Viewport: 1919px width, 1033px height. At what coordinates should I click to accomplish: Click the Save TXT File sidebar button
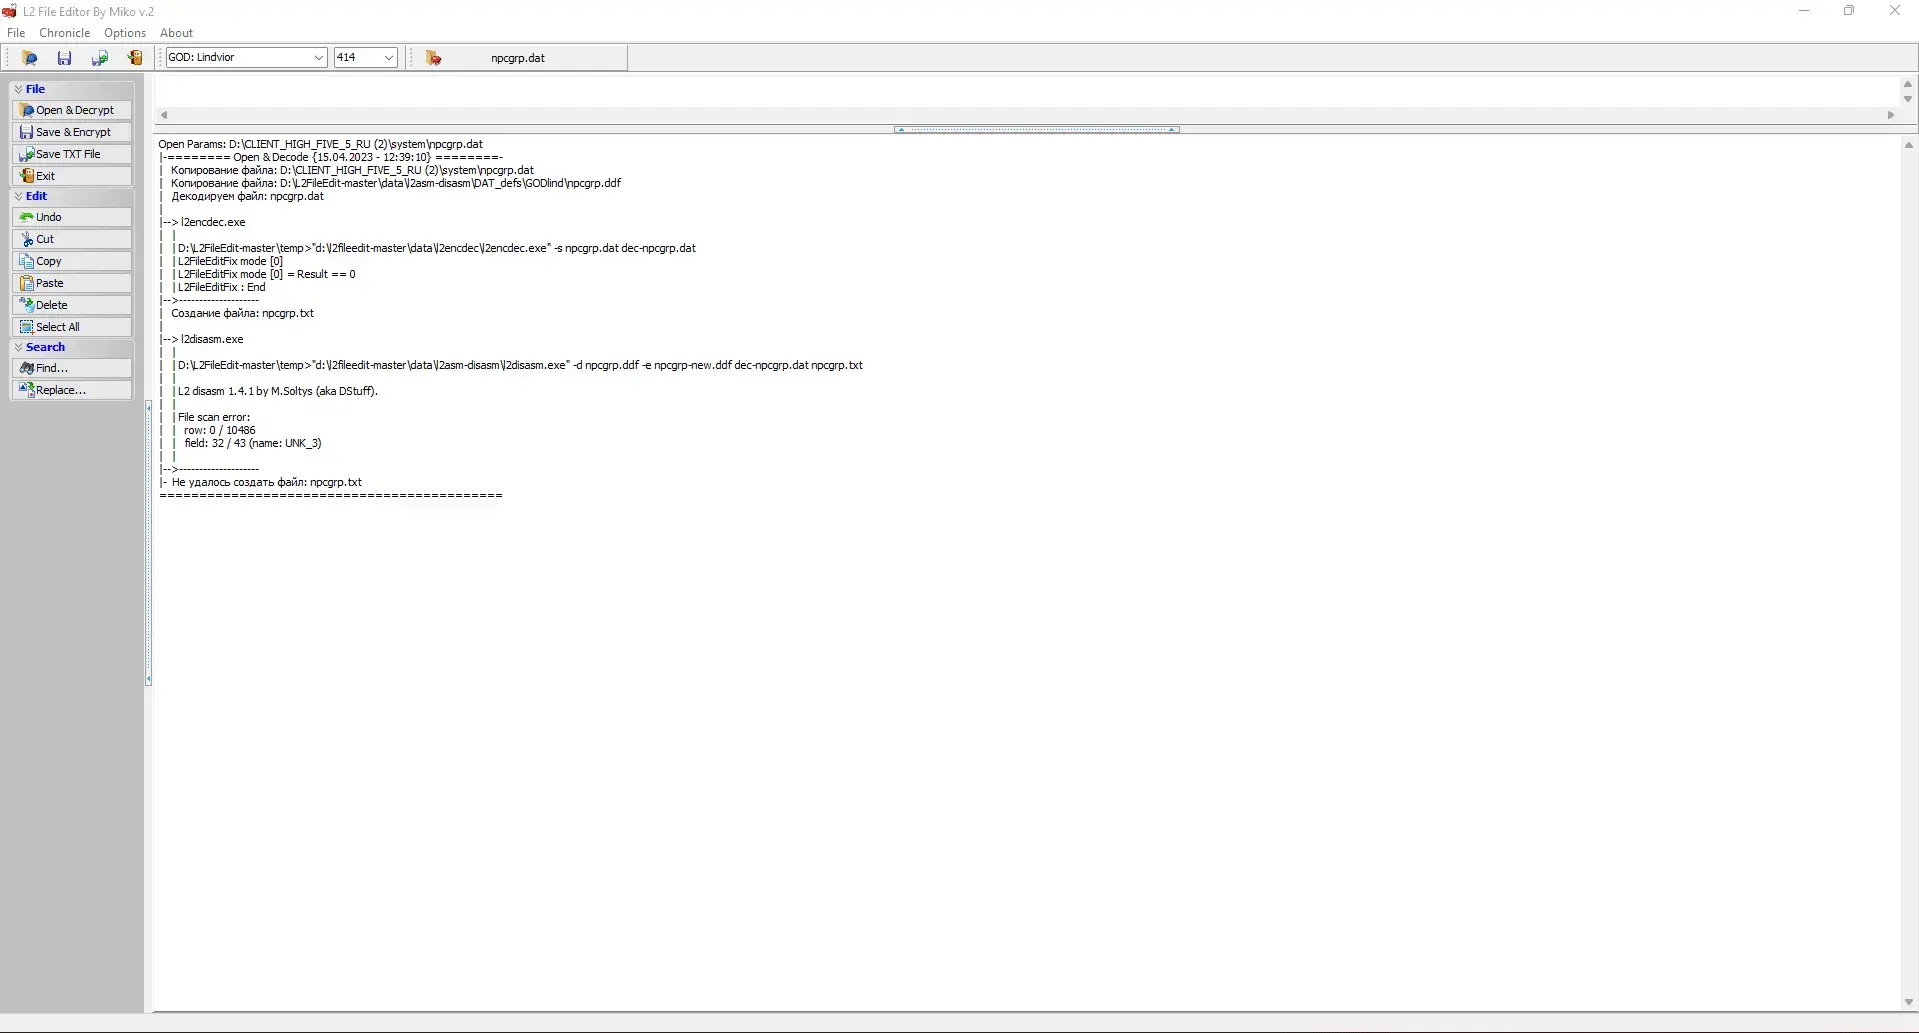[72, 154]
